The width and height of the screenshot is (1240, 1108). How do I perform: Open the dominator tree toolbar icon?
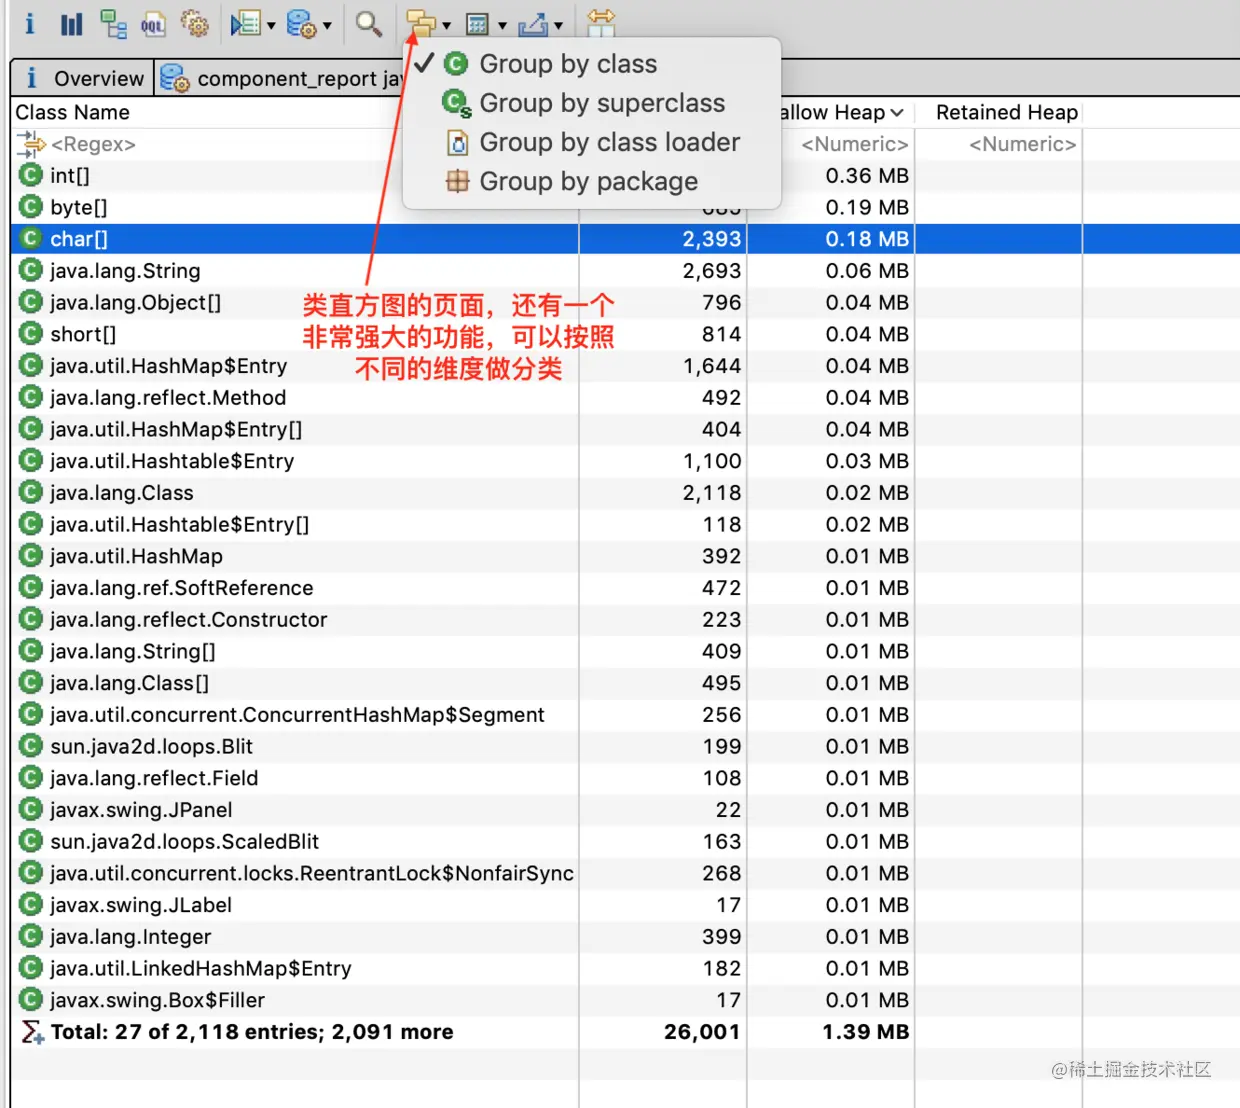coord(113,24)
